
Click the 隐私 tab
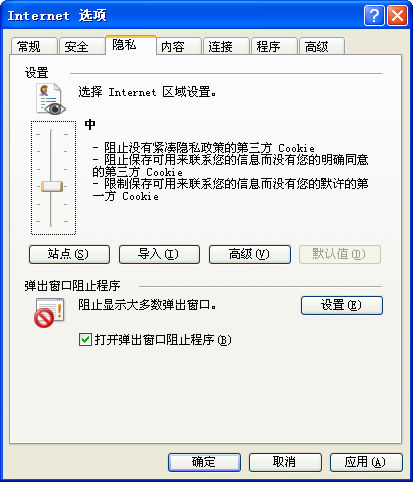tap(131, 45)
